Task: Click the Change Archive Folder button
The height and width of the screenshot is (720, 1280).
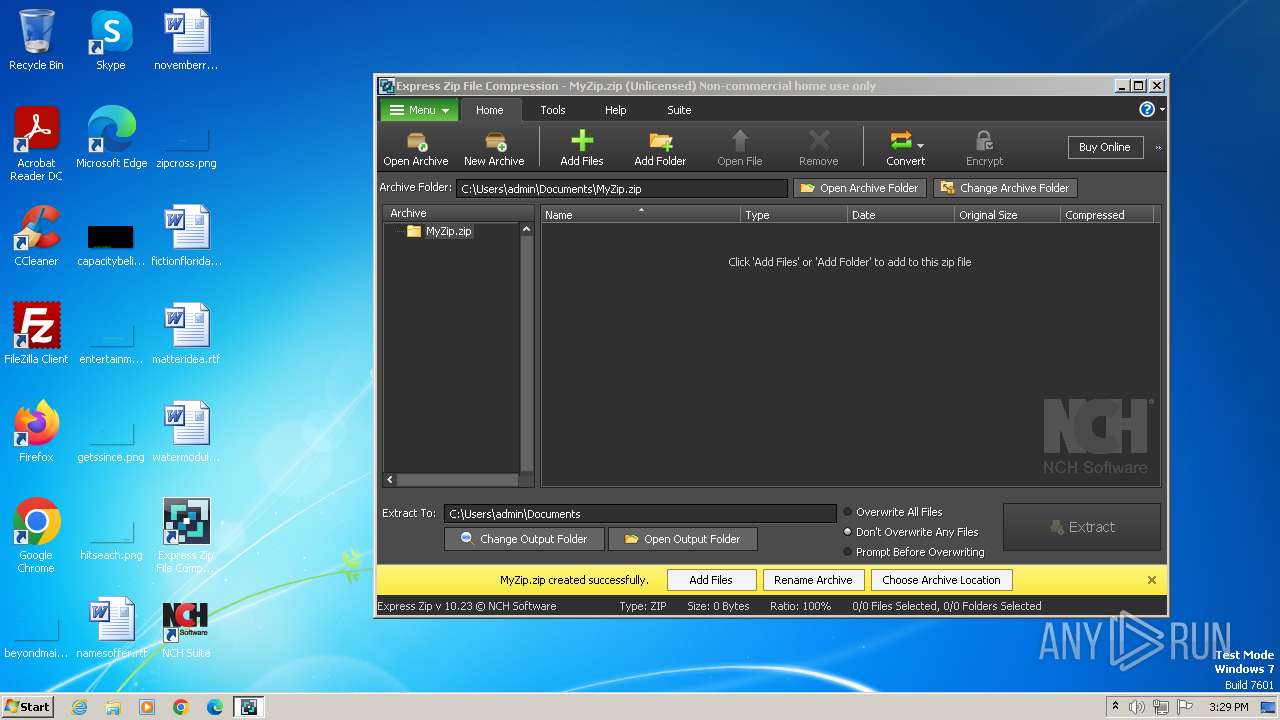Action: [x=1005, y=188]
